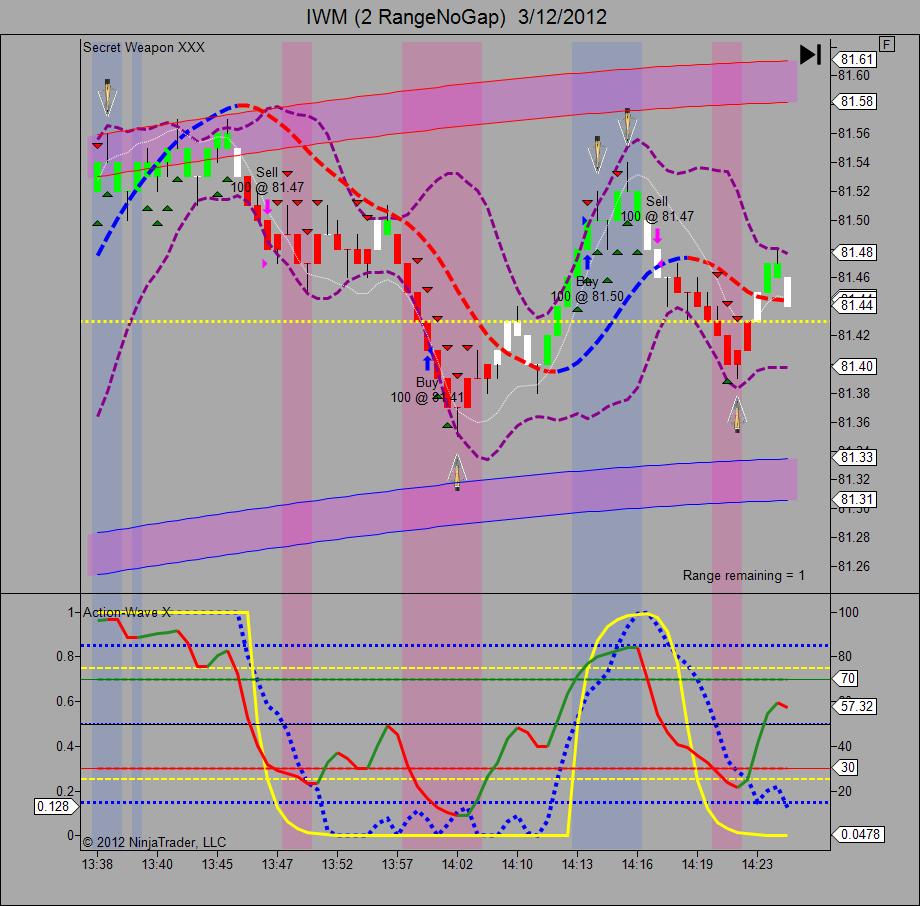Click the 0.128 left axis marker

pos(56,806)
